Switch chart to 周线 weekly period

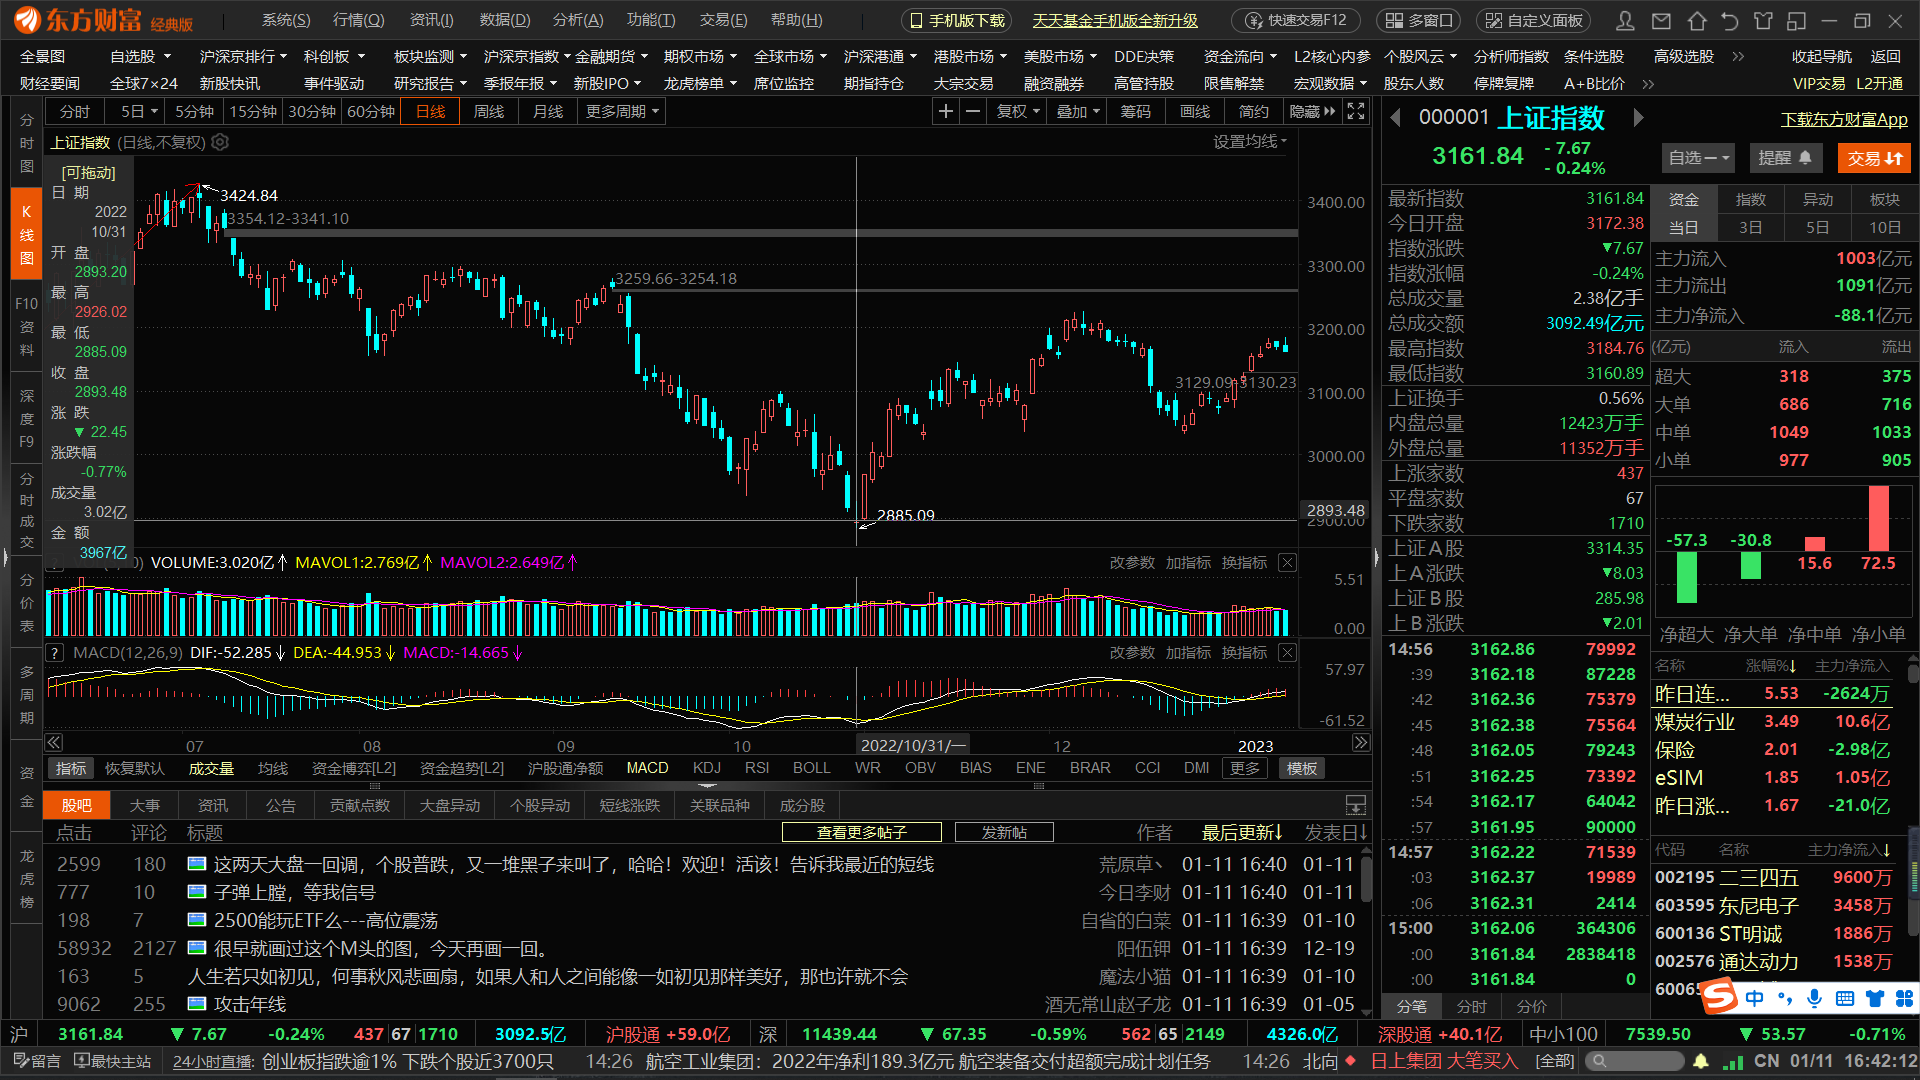tap(489, 111)
